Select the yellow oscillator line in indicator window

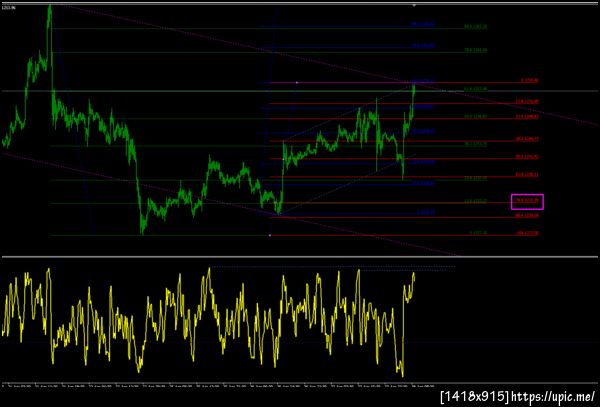(x=208, y=321)
